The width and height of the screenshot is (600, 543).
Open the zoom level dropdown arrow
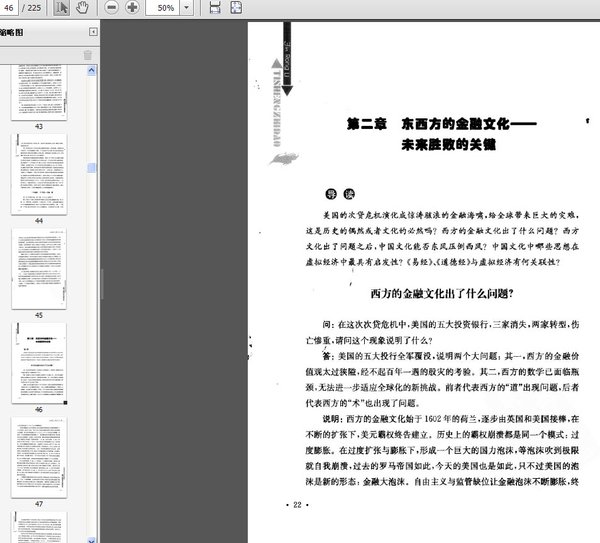click(x=186, y=8)
